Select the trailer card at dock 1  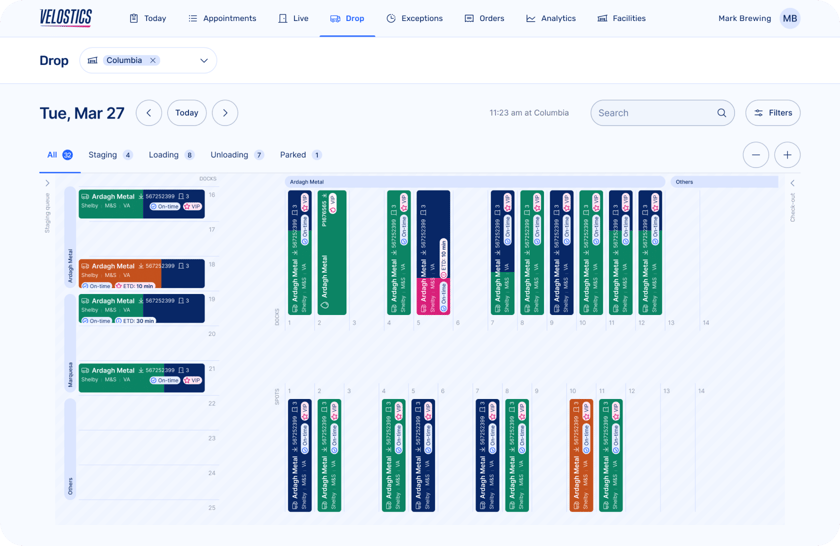point(299,252)
